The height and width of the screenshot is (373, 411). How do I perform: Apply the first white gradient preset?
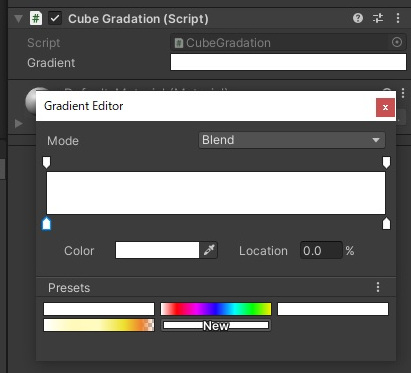99,309
